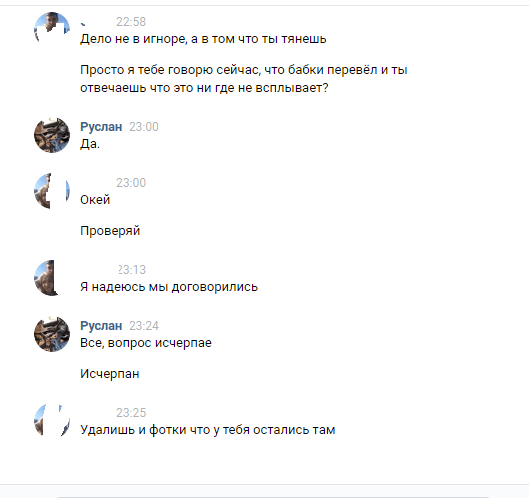Image resolution: width=529 pixels, height=498 pixels.
Task: Click the avatar beside the 23:25 message
Action: tap(52, 421)
